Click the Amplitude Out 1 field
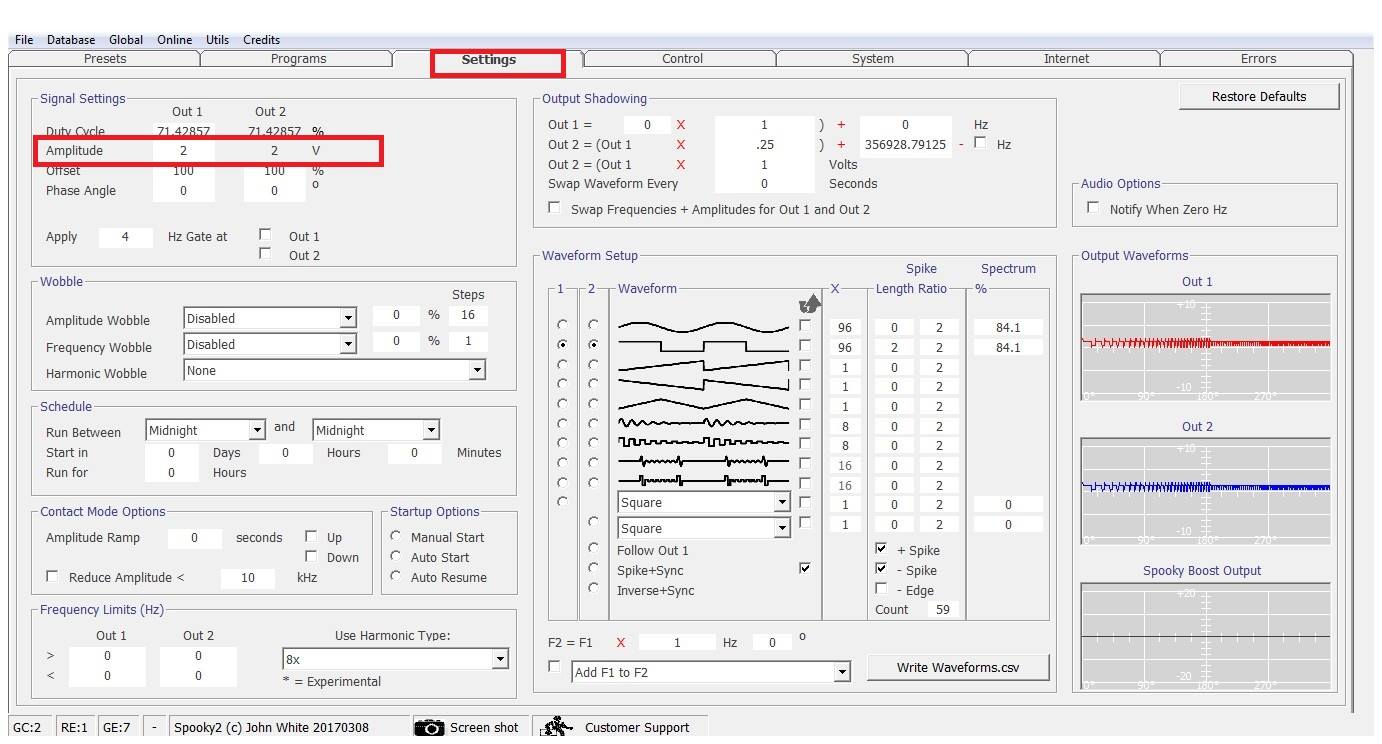The width and height of the screenshot is (1382, 744). tap(183, 151)
